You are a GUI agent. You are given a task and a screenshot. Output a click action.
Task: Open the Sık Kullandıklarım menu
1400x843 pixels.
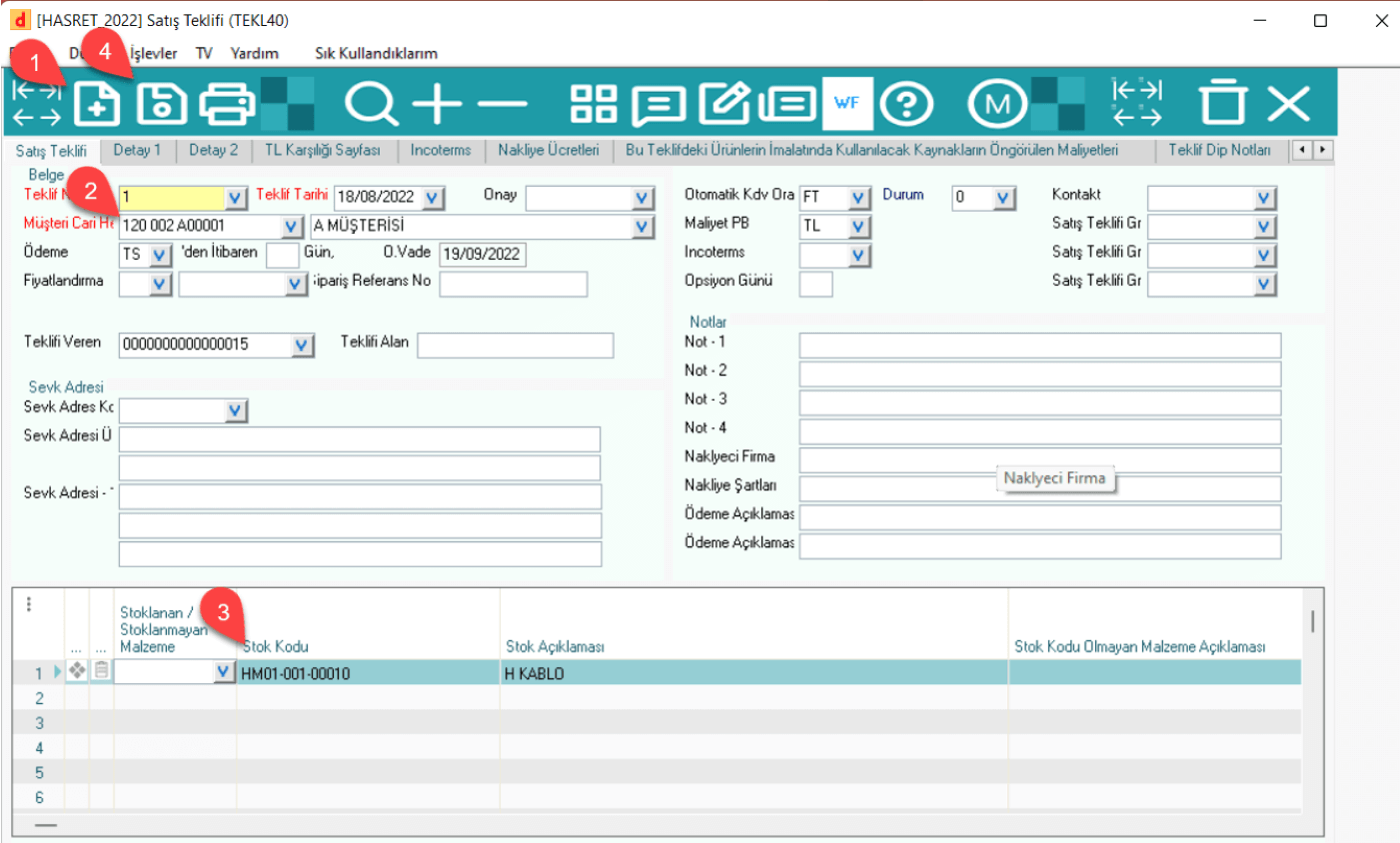(376, 53)
